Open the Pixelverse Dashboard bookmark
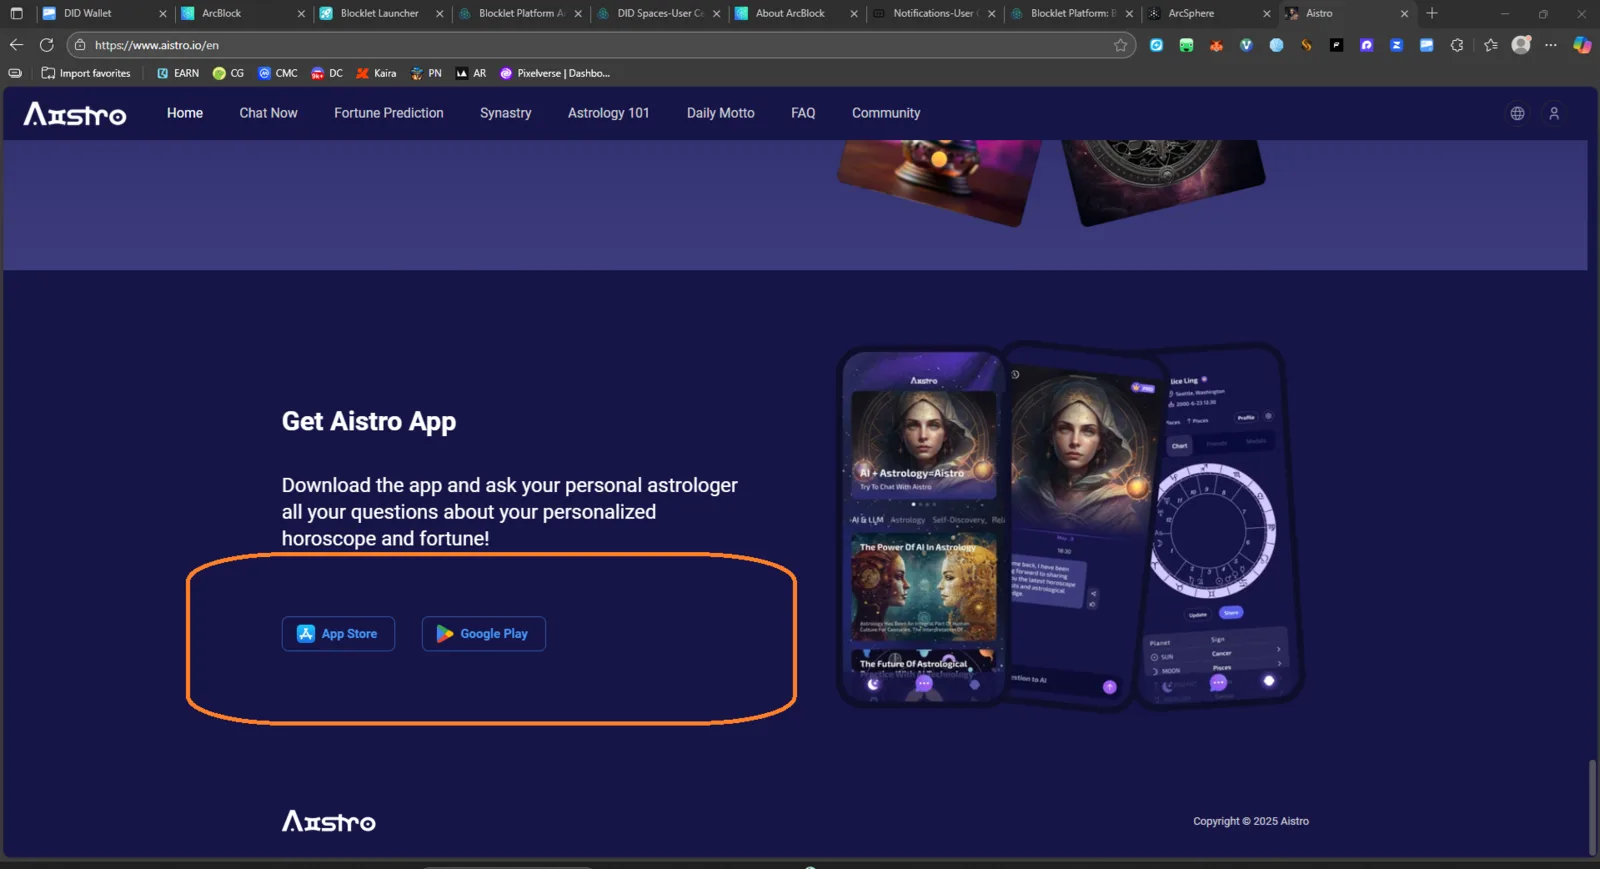This screenshot has width=1600, height=869. [555, 73]
